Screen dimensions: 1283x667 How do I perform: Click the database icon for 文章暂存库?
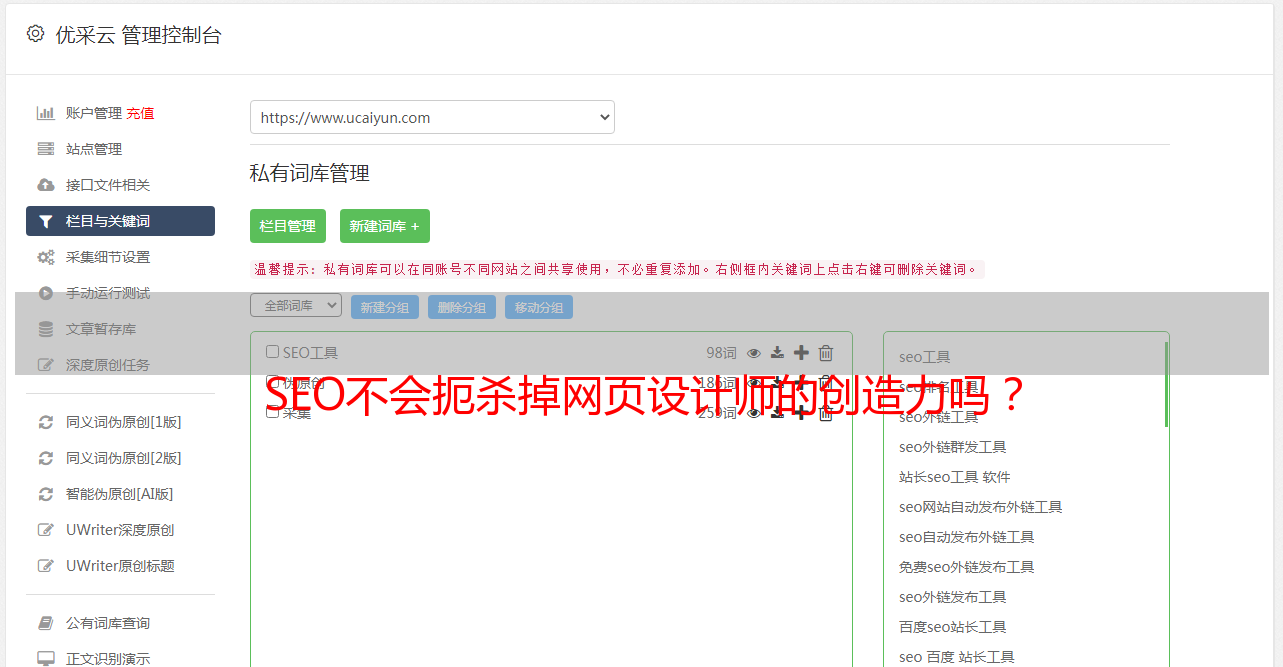click(45, 329)
